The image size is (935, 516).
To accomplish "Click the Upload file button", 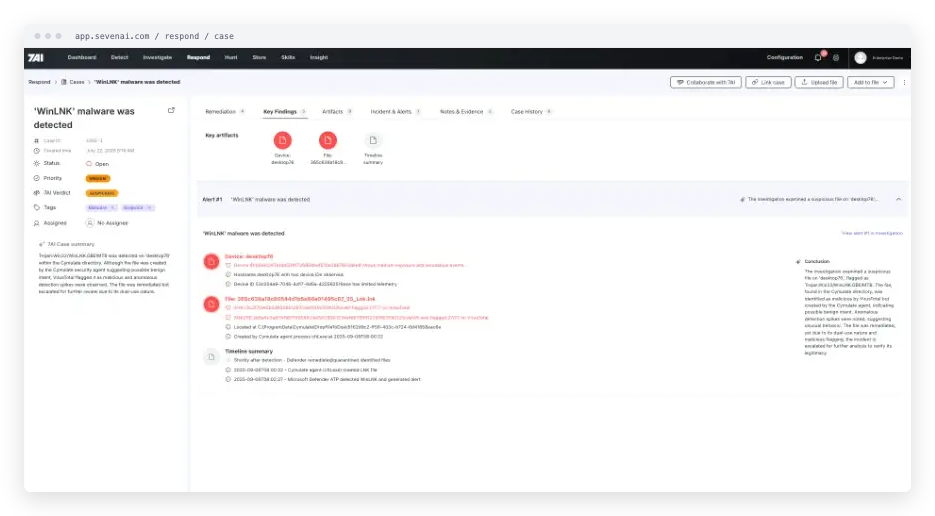I will click(x=819, y=82).
